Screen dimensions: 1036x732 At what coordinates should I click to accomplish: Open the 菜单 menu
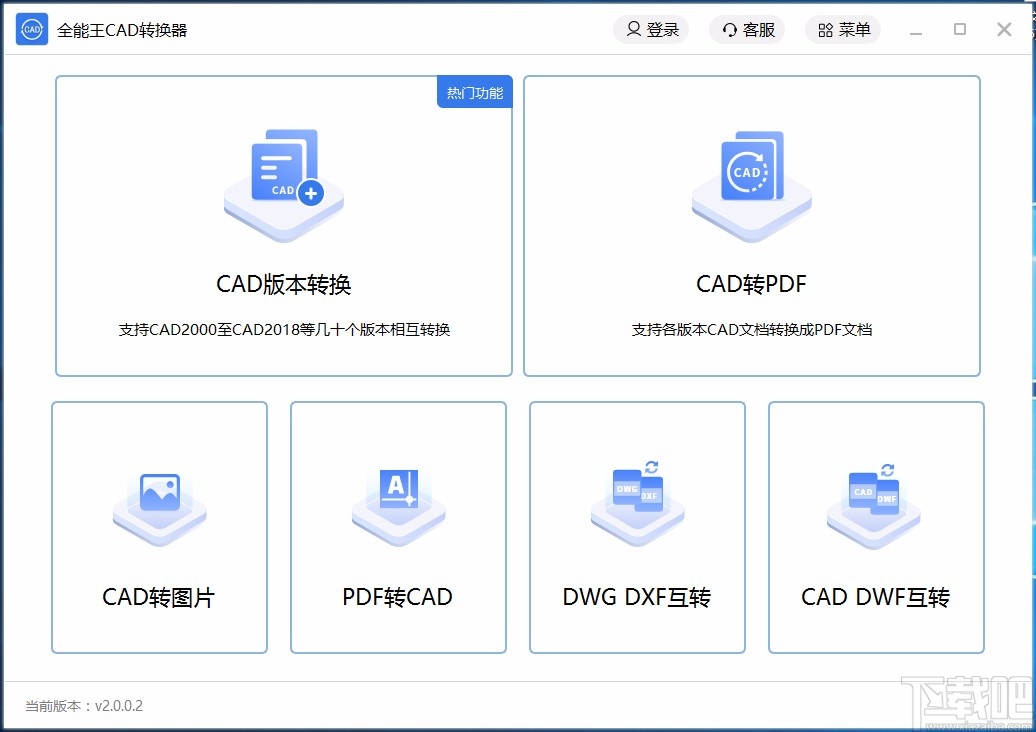pyautogui.click(x=842, y=30)
